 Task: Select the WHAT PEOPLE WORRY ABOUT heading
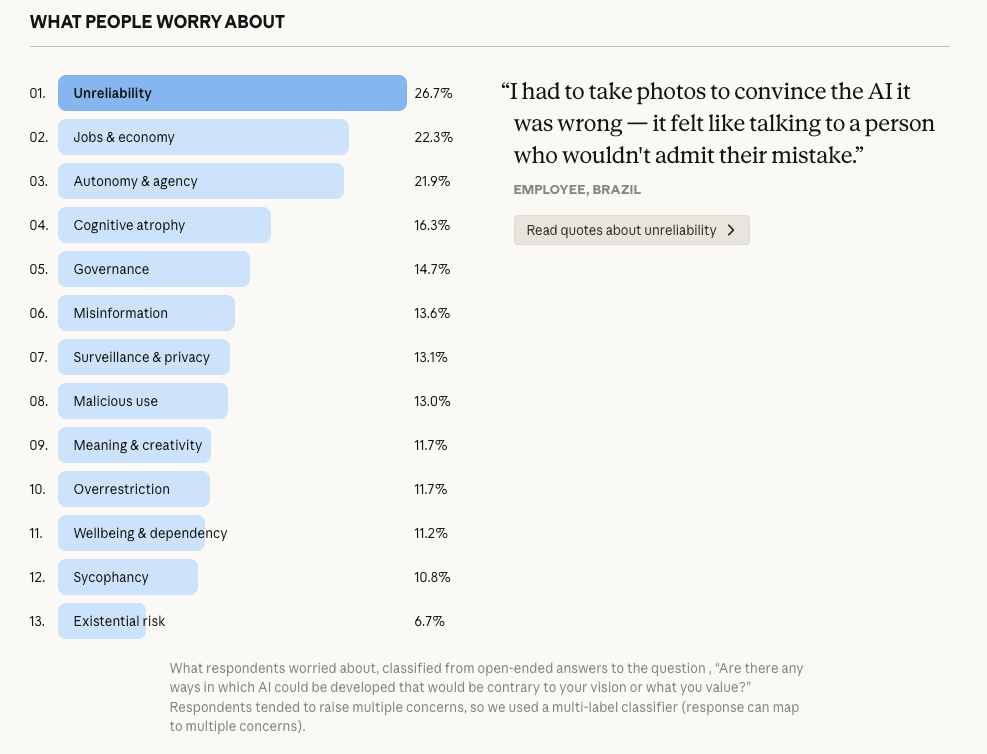(x=157, y=21)
